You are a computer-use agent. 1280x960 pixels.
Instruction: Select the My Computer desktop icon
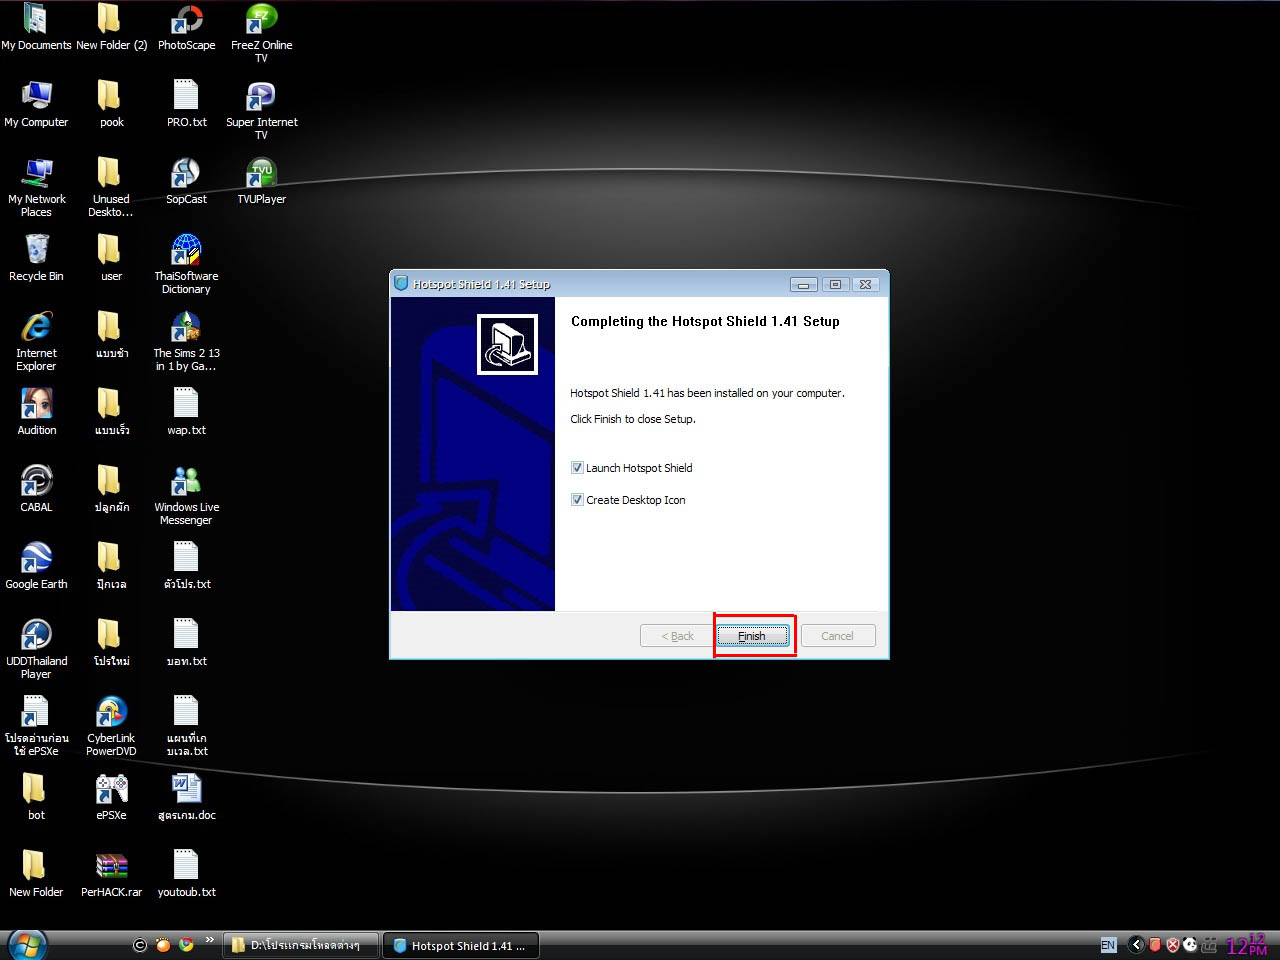[36, 104]
